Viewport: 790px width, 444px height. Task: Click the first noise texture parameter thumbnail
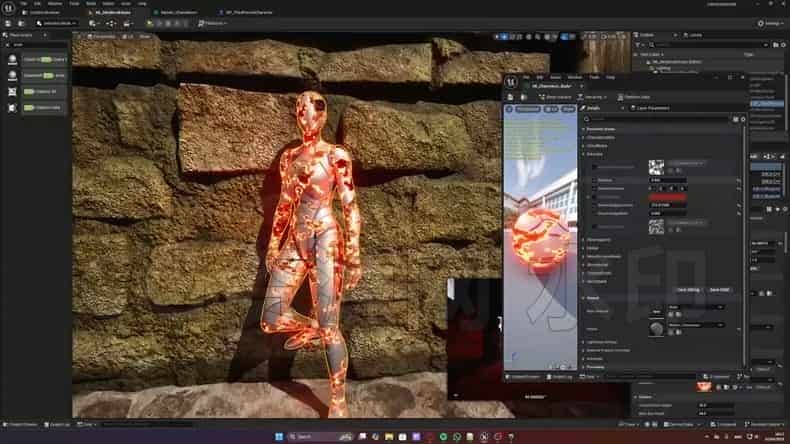656,167
